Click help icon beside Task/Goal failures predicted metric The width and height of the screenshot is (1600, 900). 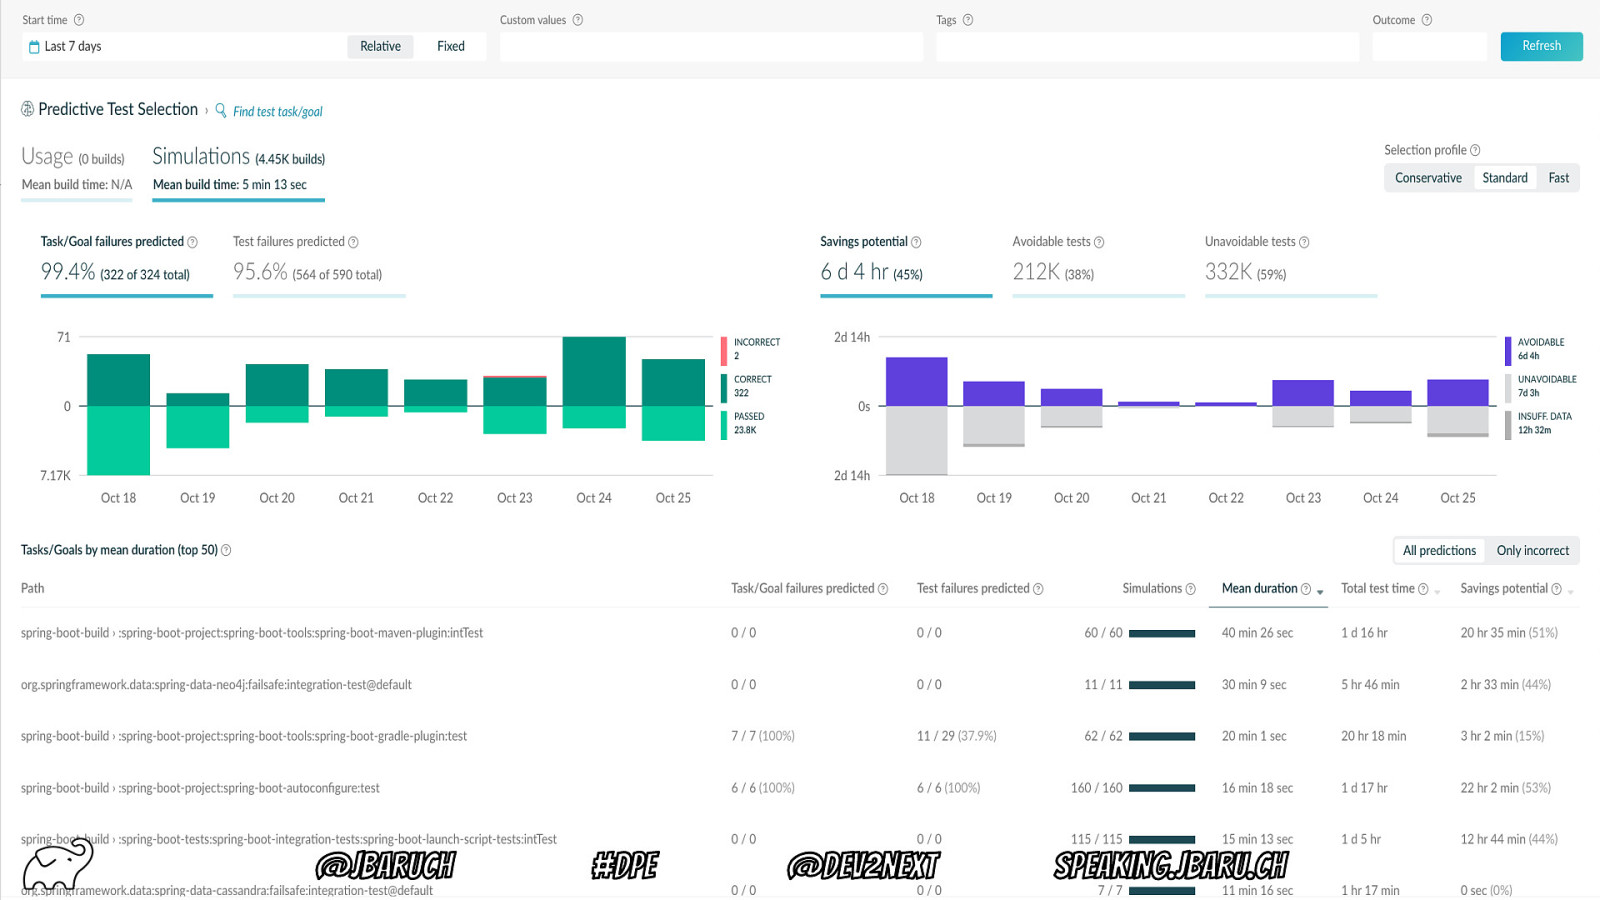pyautogui.click(x=193, y=242)
